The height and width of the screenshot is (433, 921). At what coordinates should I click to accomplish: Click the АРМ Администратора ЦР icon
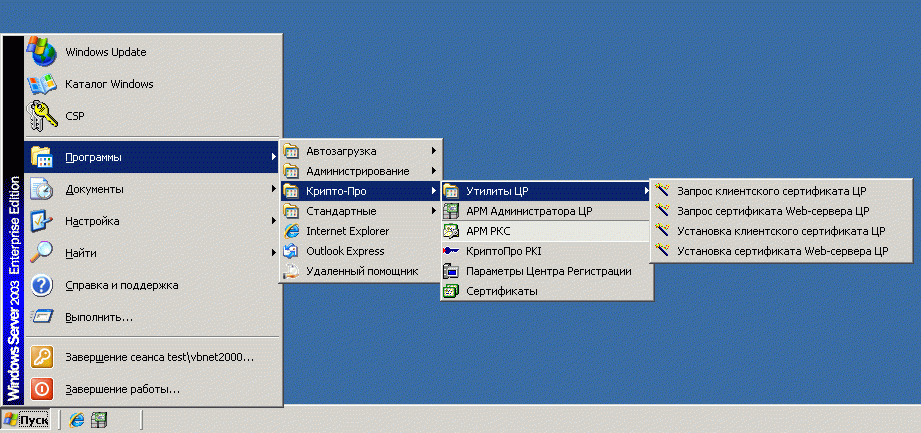coord(451,210)
